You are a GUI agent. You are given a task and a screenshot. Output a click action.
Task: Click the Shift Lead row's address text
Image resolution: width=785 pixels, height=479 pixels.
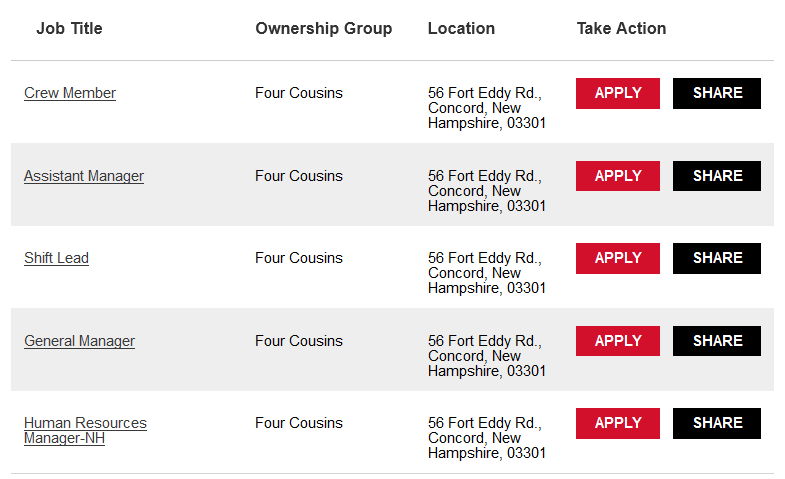(x=486, y=273)
